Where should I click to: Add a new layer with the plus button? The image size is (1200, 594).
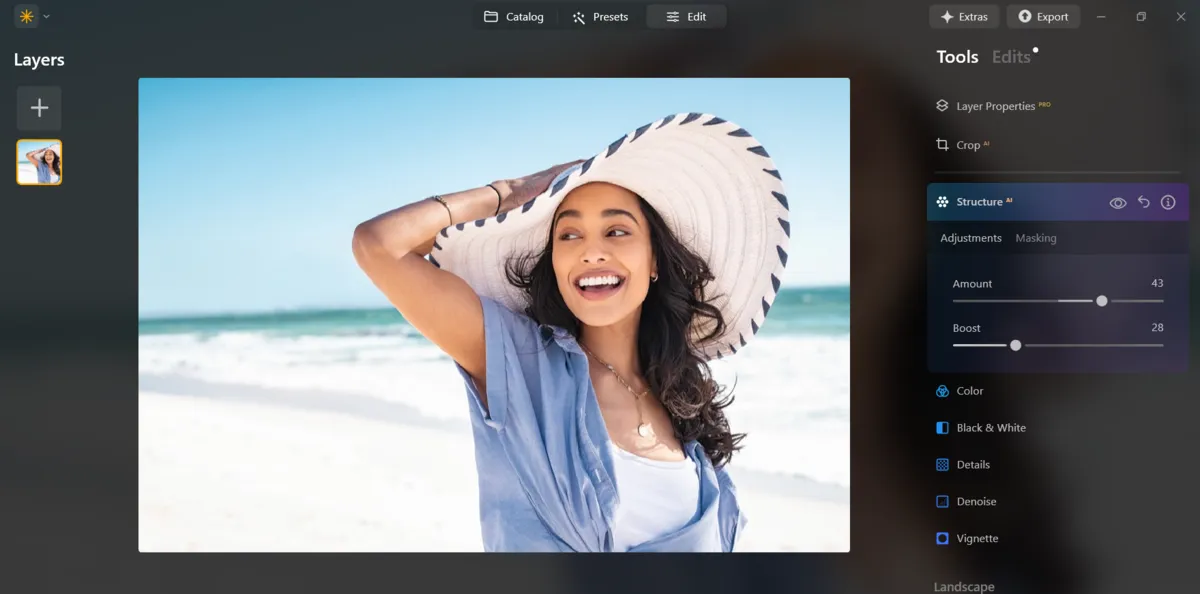(38, 108)
